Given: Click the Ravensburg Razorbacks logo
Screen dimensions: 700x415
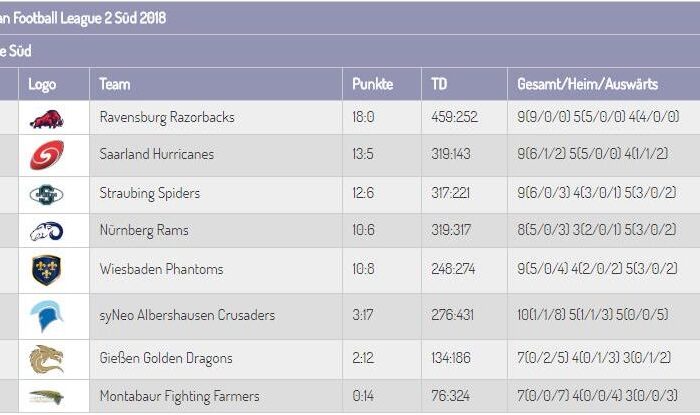Looking at the screenshot, I should (46, 119).
